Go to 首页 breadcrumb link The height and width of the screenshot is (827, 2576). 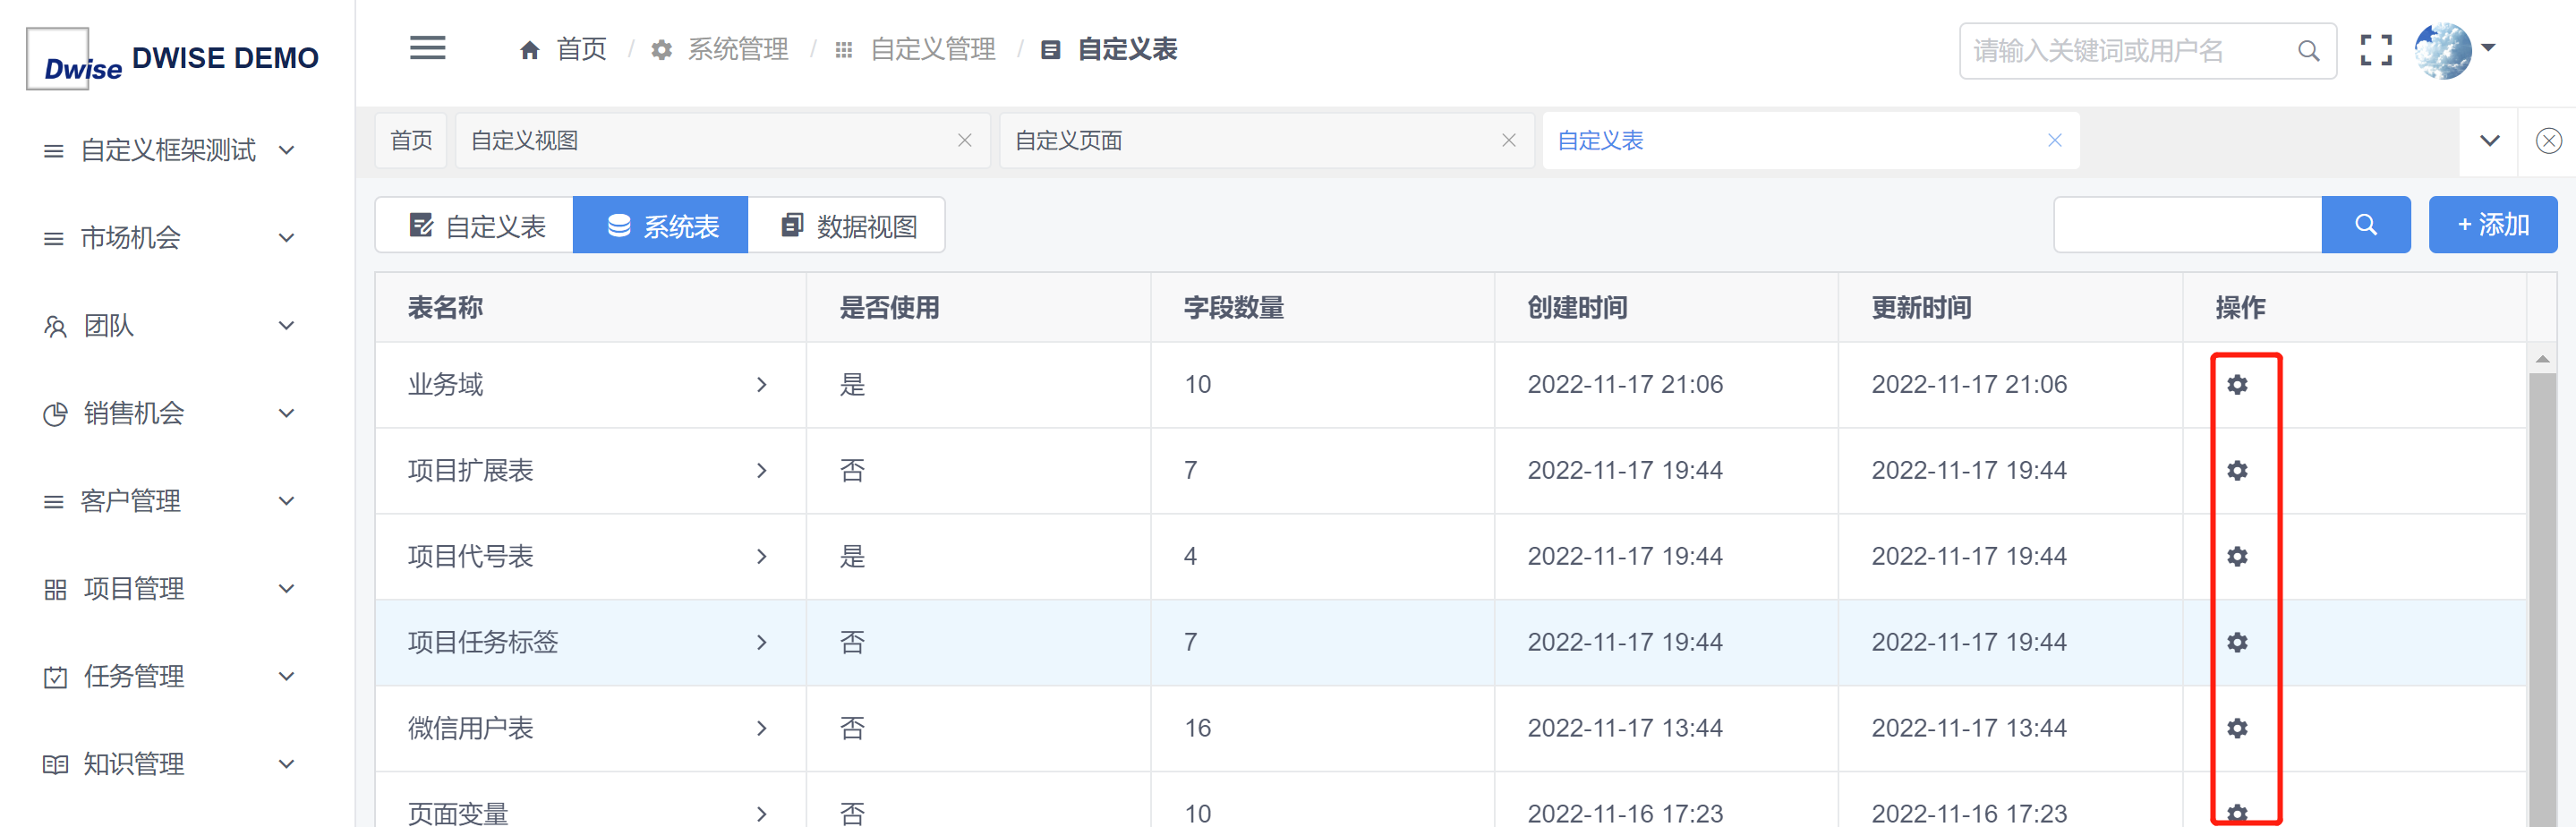click(x=581, y=49)
